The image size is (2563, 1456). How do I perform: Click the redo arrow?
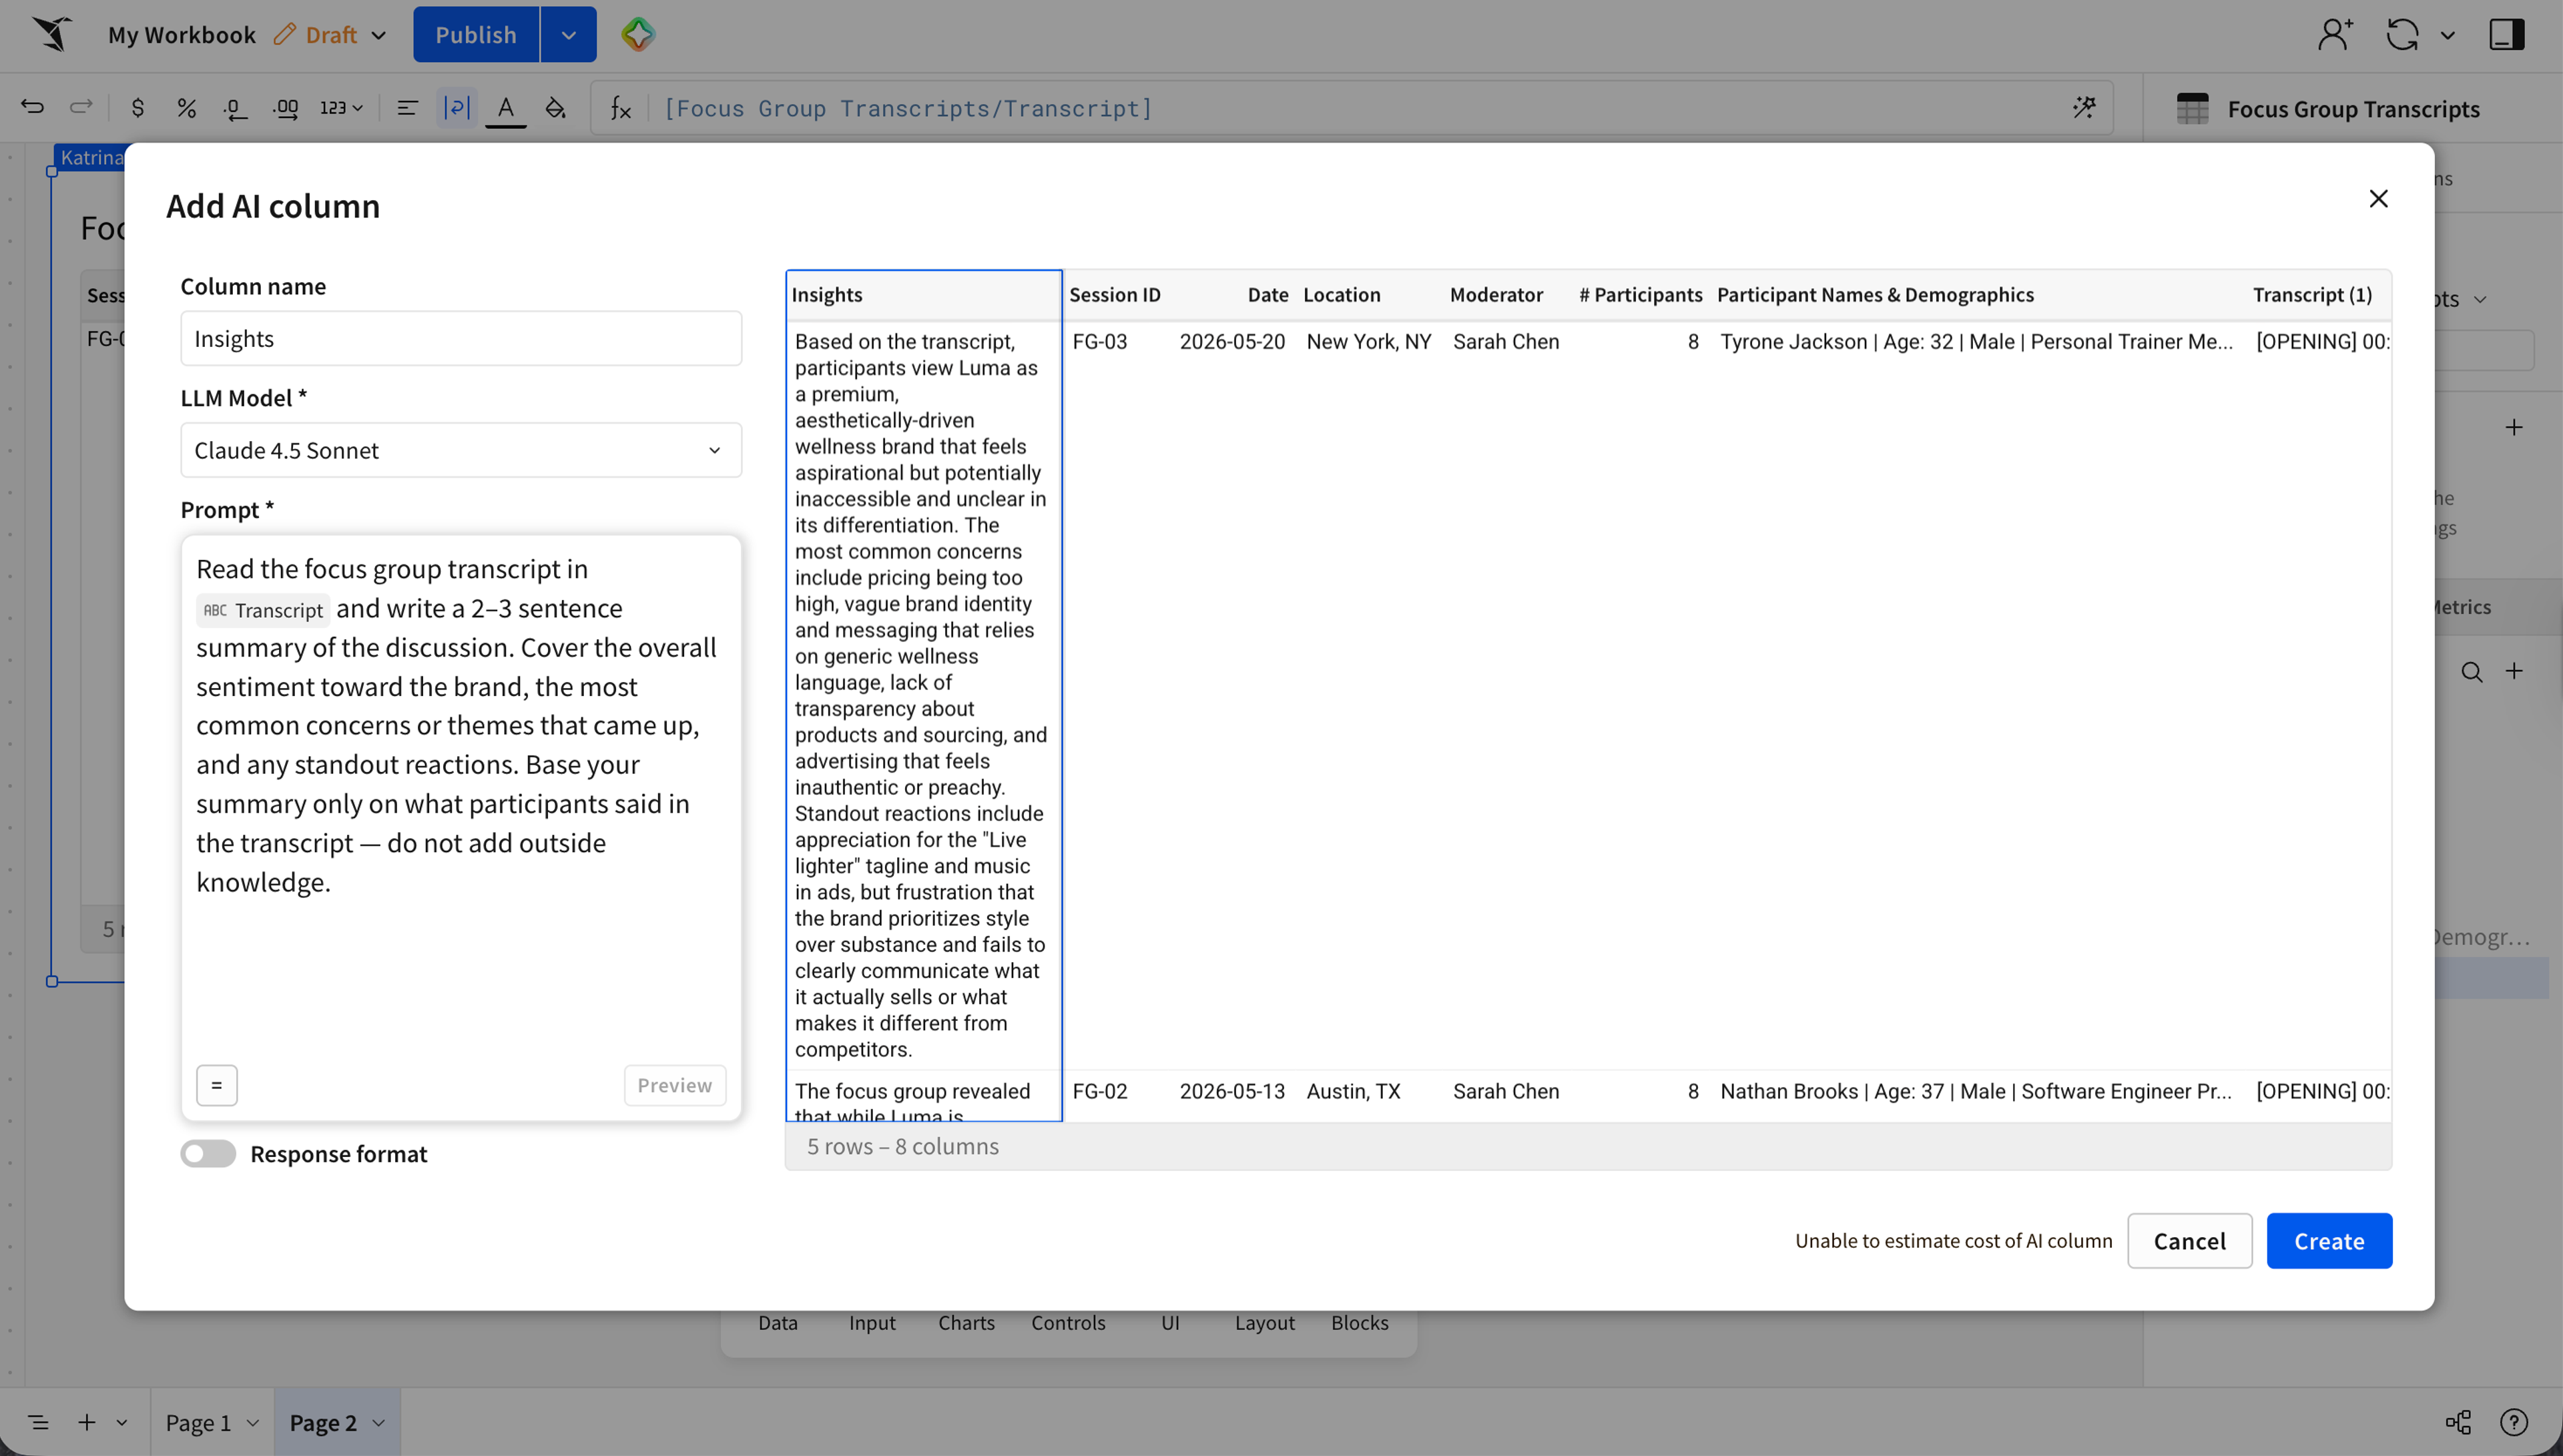(x=81, y=107)
